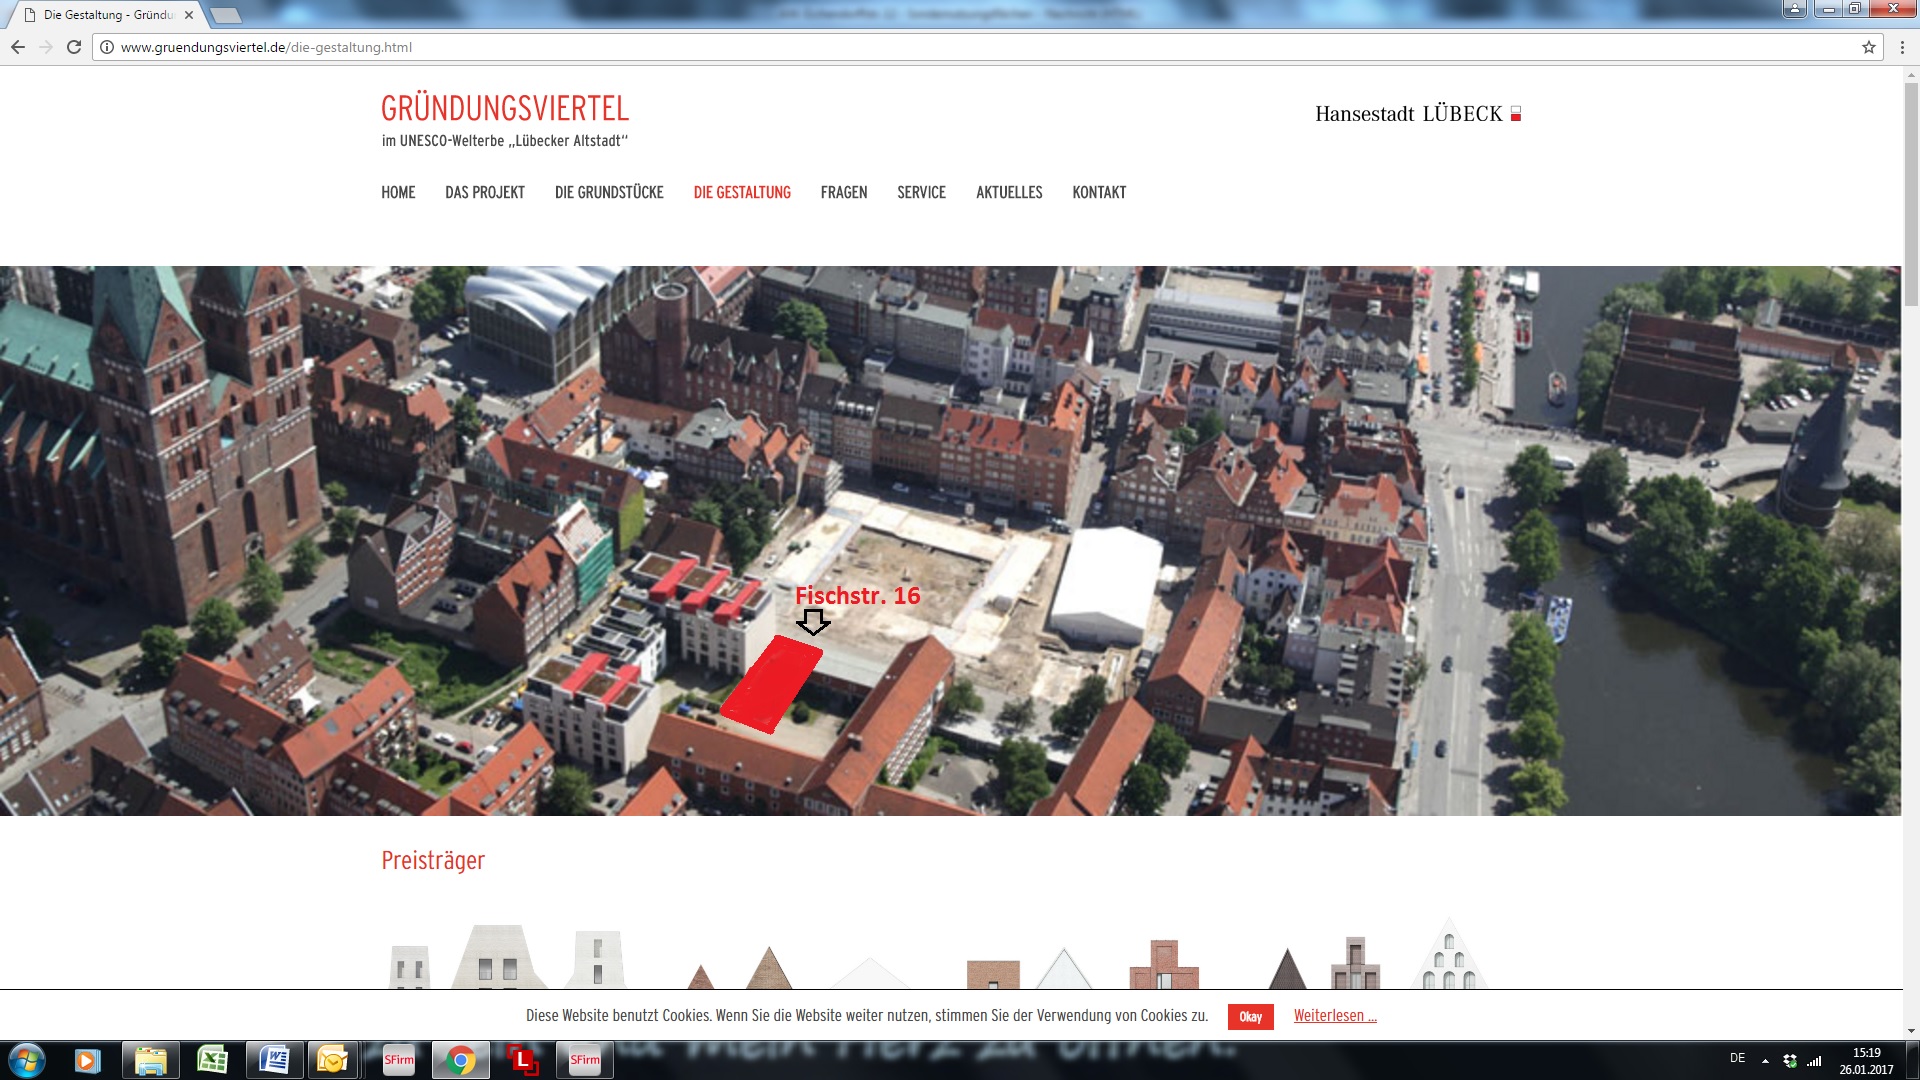Click the browser forward arrow
The image size is (1920, 1080).
46,47
